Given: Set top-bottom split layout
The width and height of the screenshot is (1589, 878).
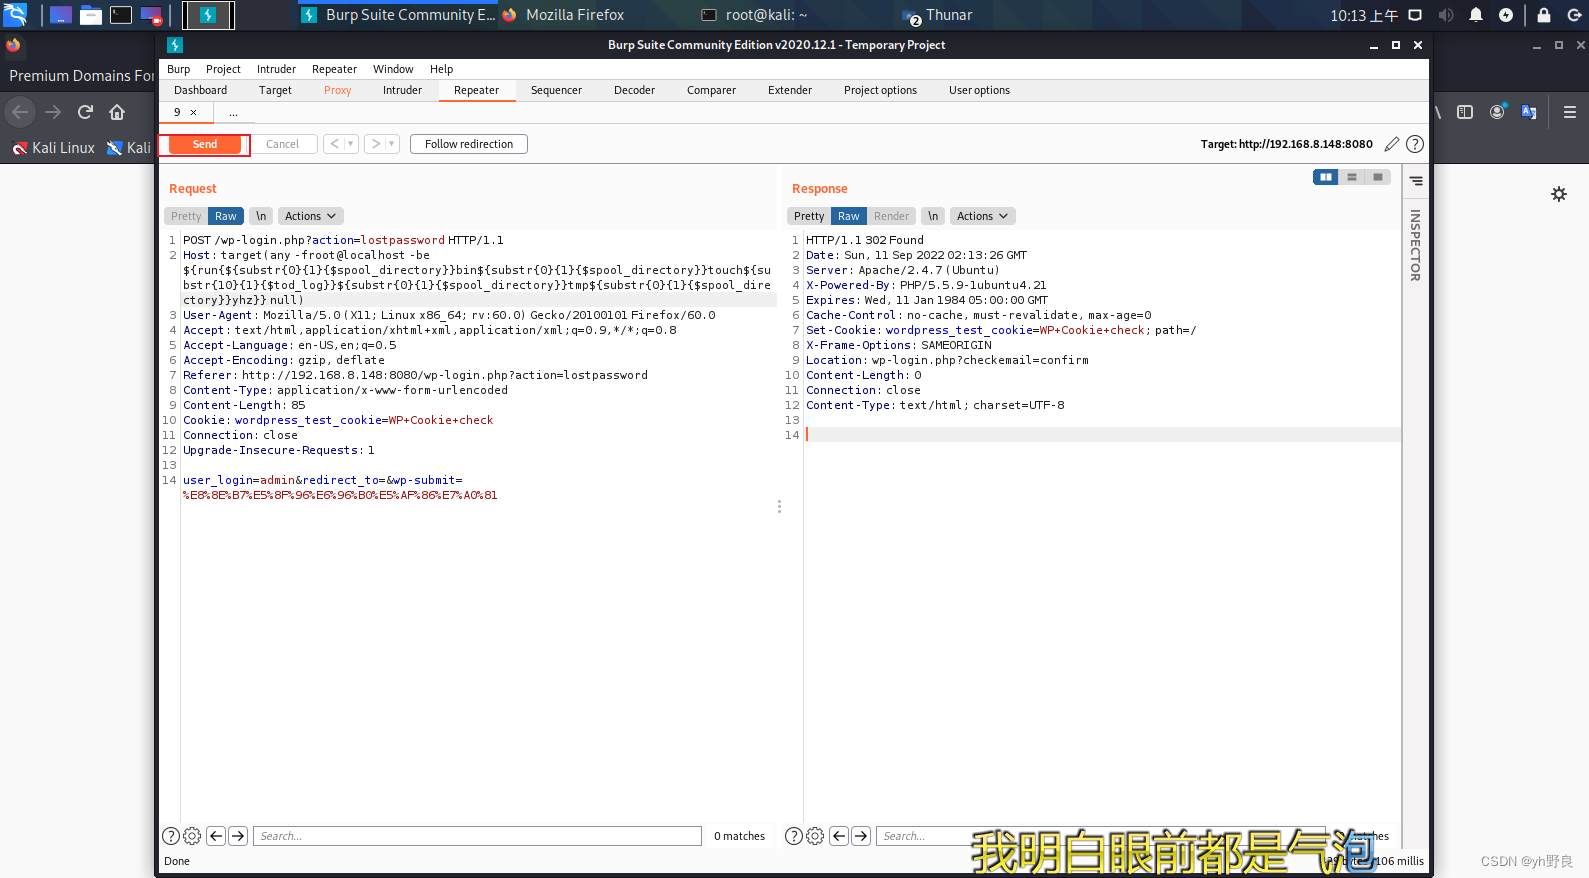Looking at the screenshot, I should pyautogui.click(x=1352, y=177).
